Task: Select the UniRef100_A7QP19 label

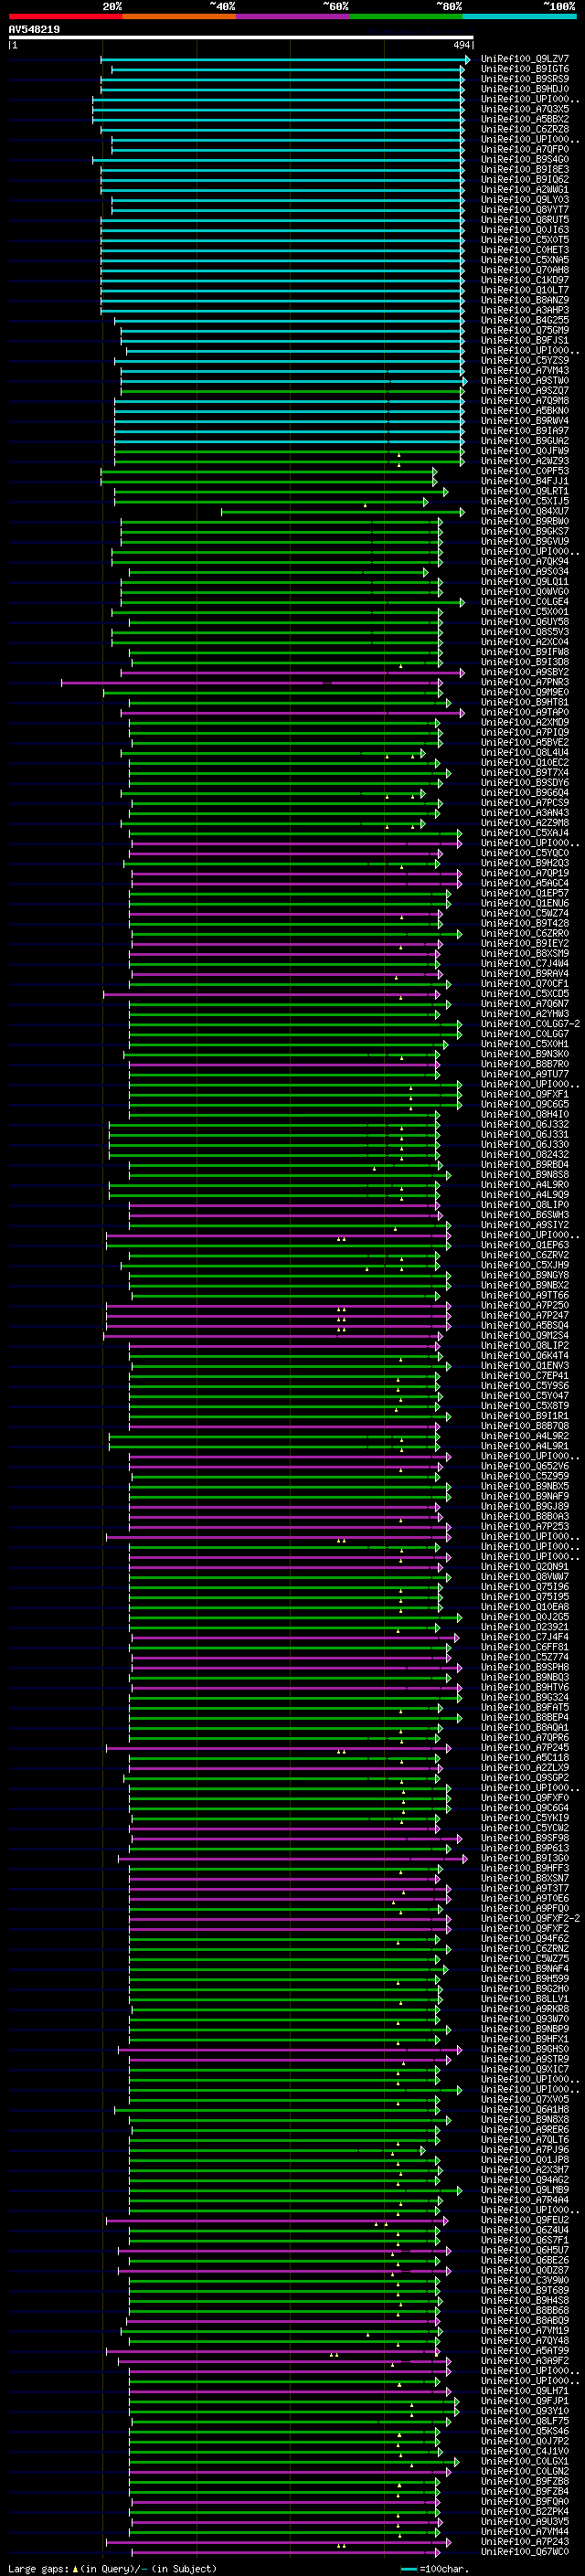Action: coord(525,873)
